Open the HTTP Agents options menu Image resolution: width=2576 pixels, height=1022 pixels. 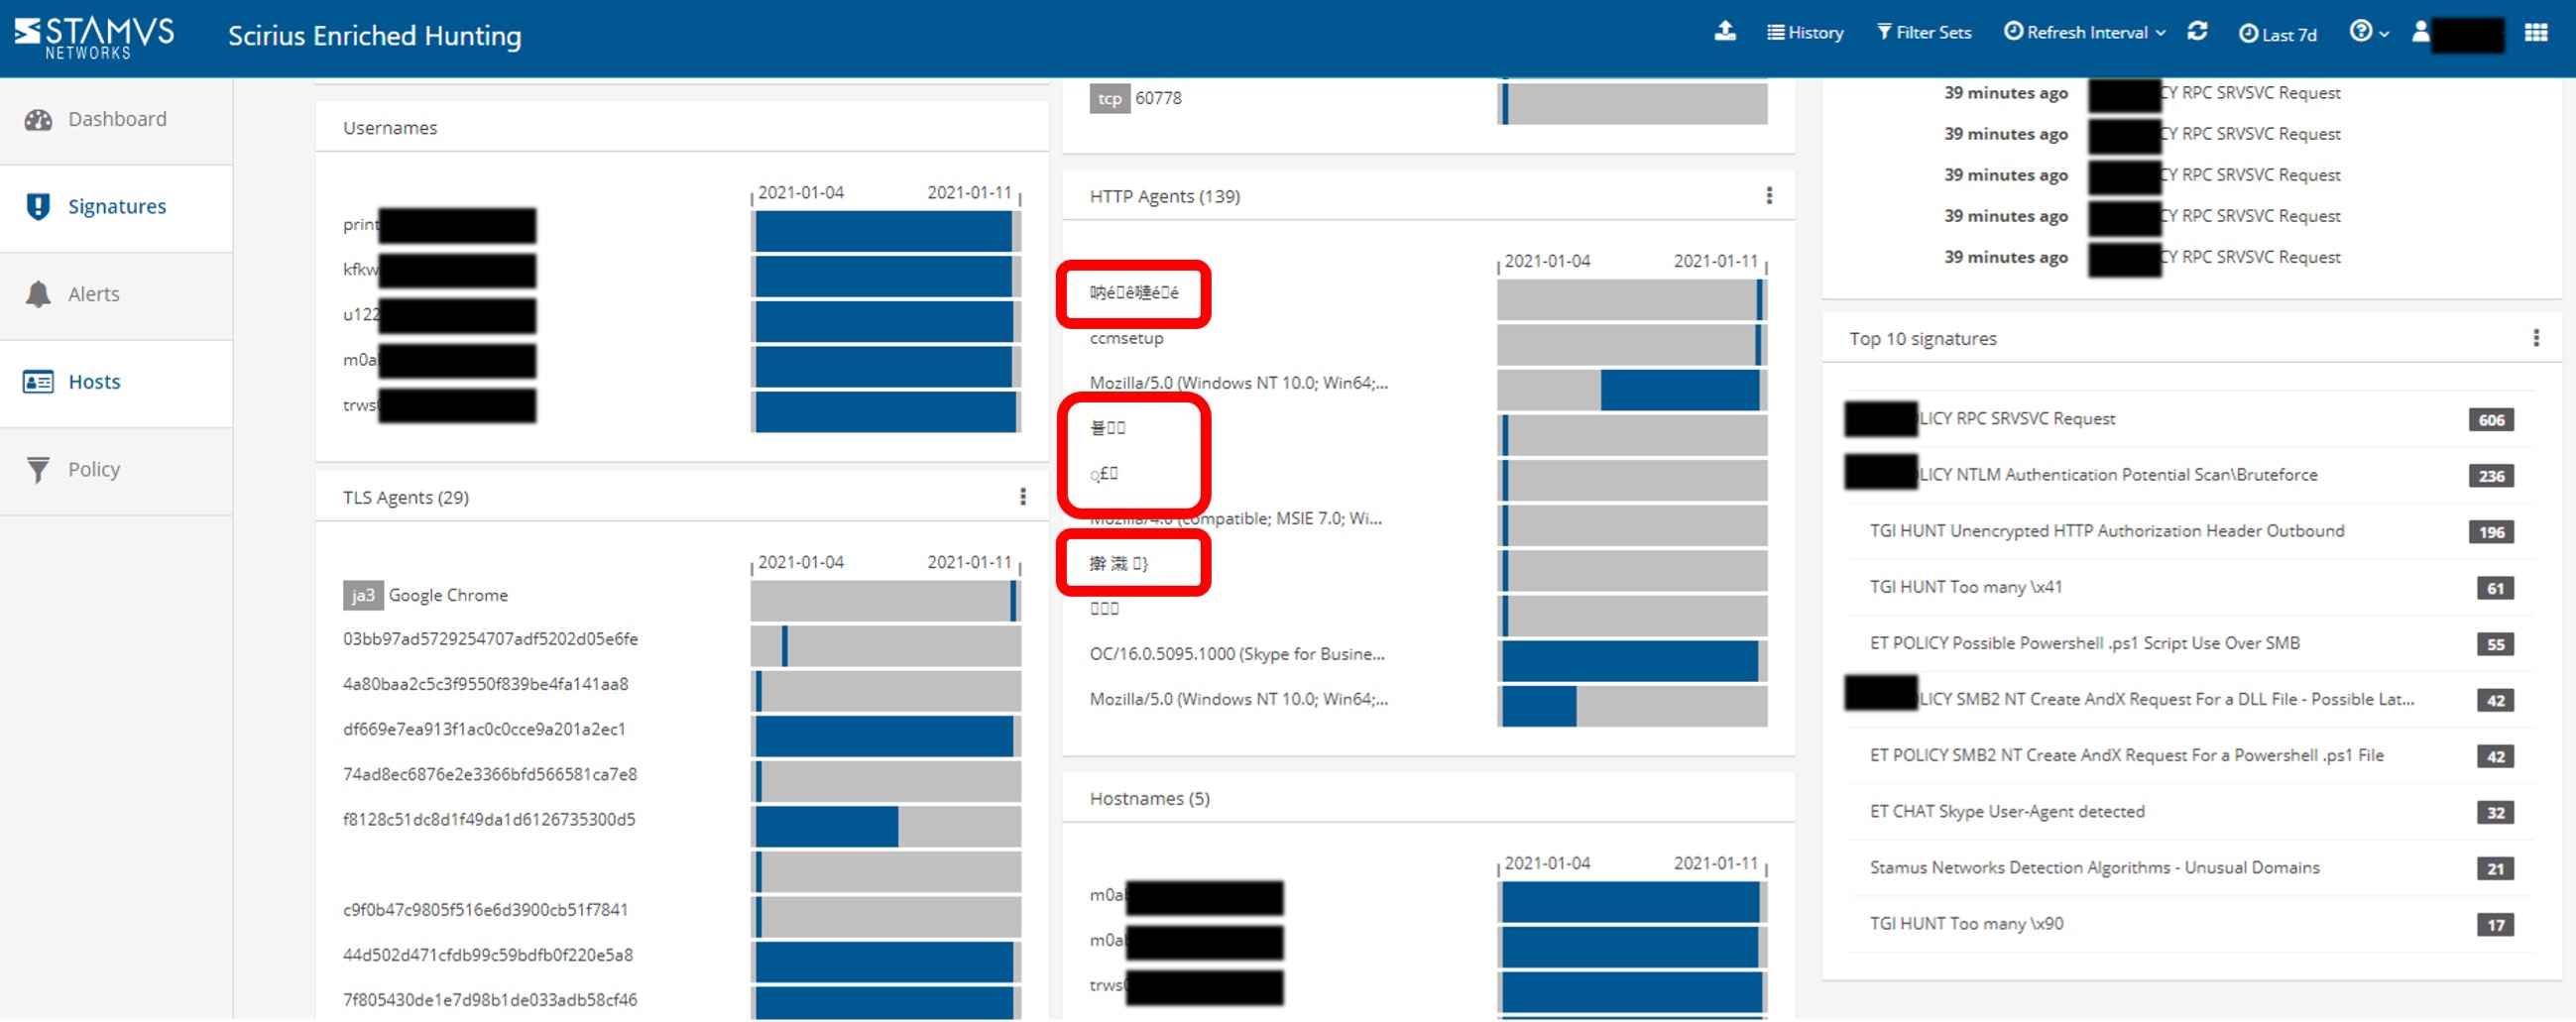(1769, 195)
